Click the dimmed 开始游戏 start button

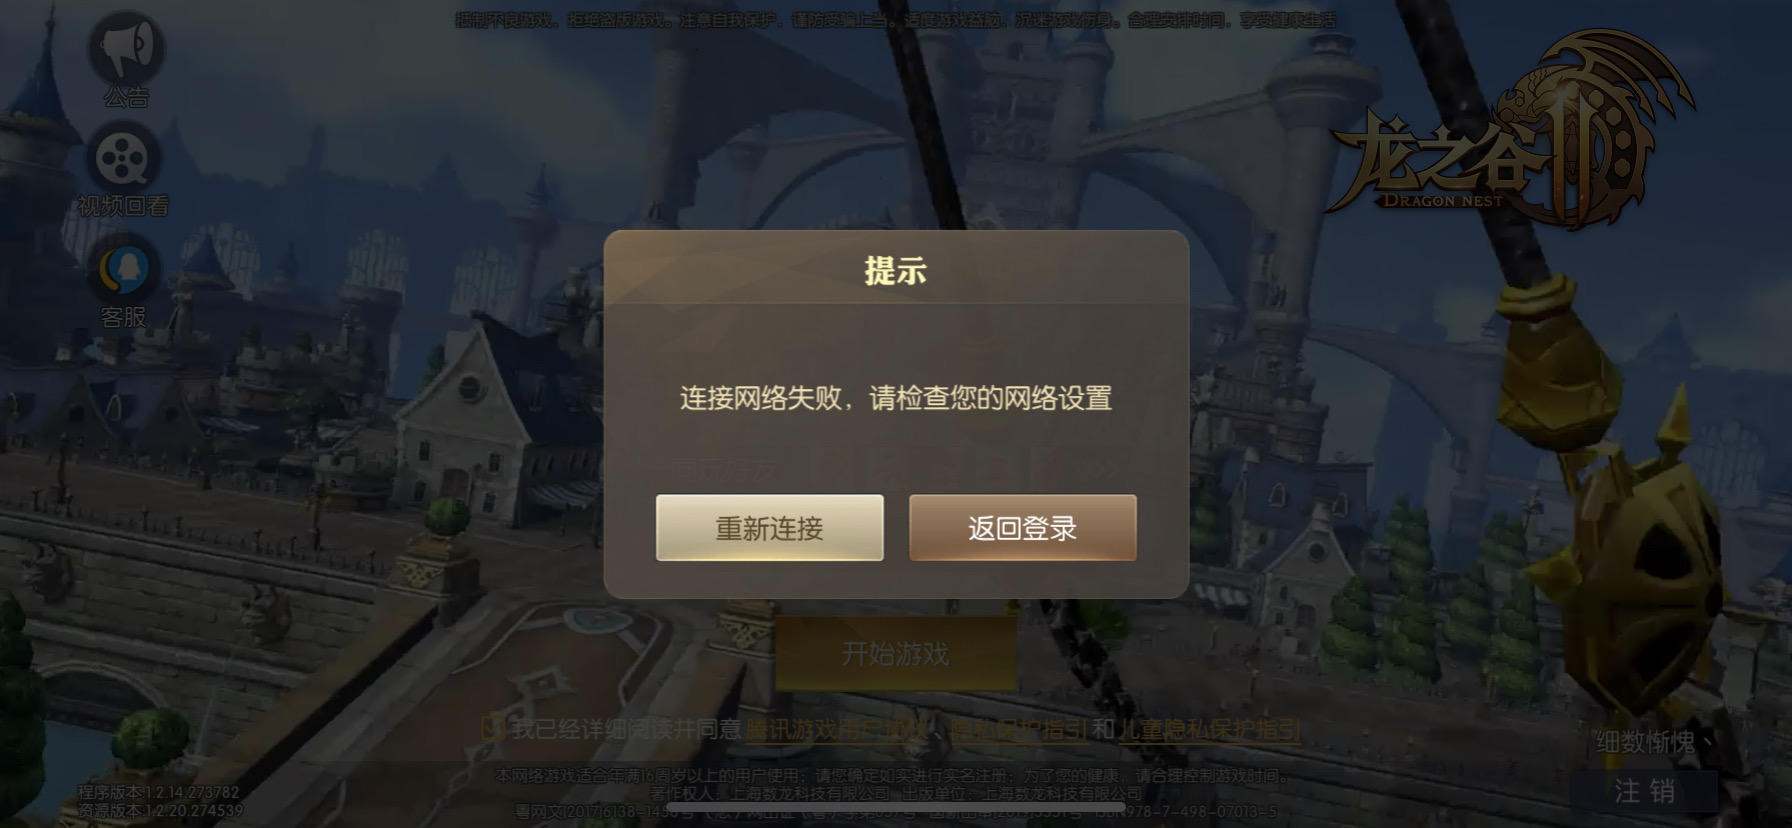[x=895, y=653]
